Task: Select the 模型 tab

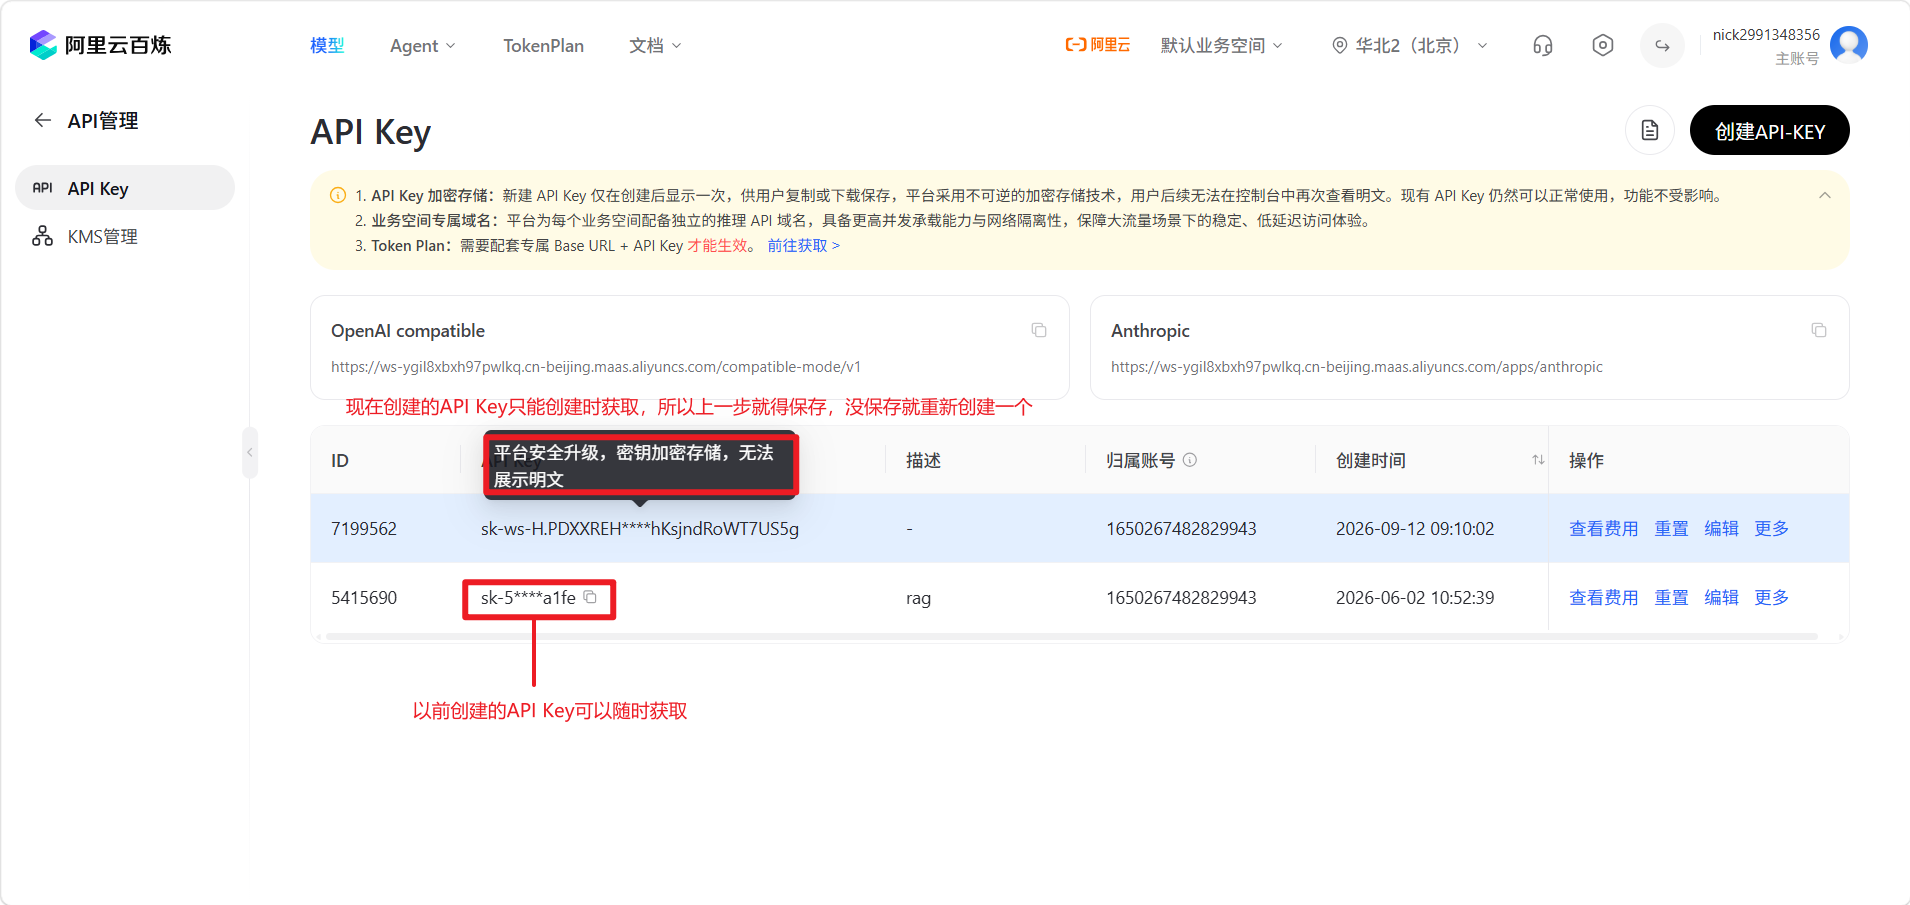Action: [x=327, y=46]
